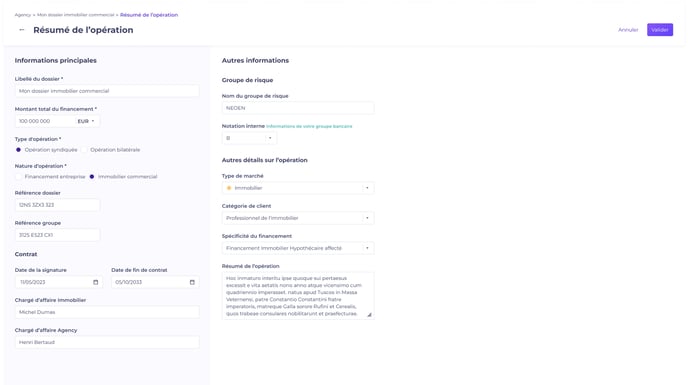
Task: Click the Nom du groupe de risque field
Action: (x=298, y=108)
